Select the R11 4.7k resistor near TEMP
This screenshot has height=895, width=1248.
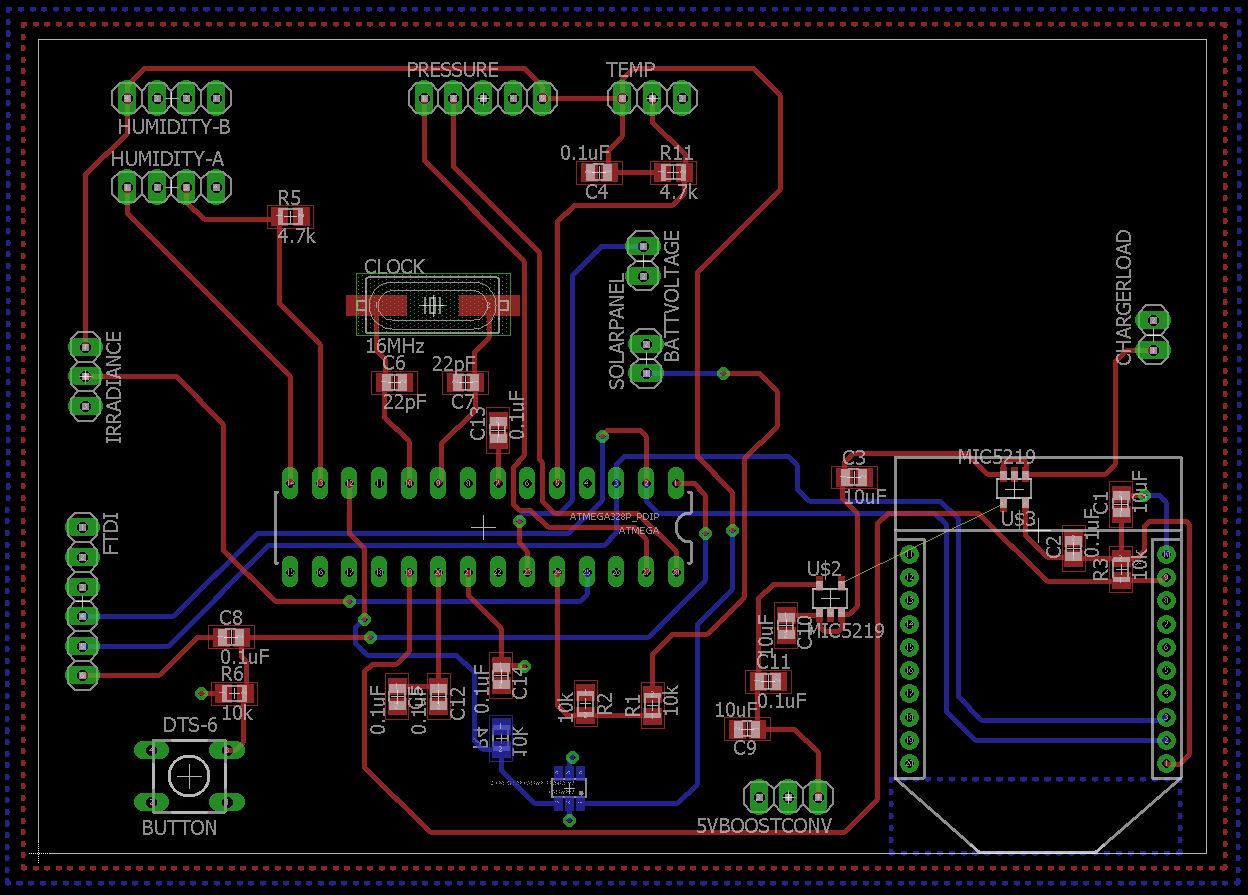pos(674,172)
